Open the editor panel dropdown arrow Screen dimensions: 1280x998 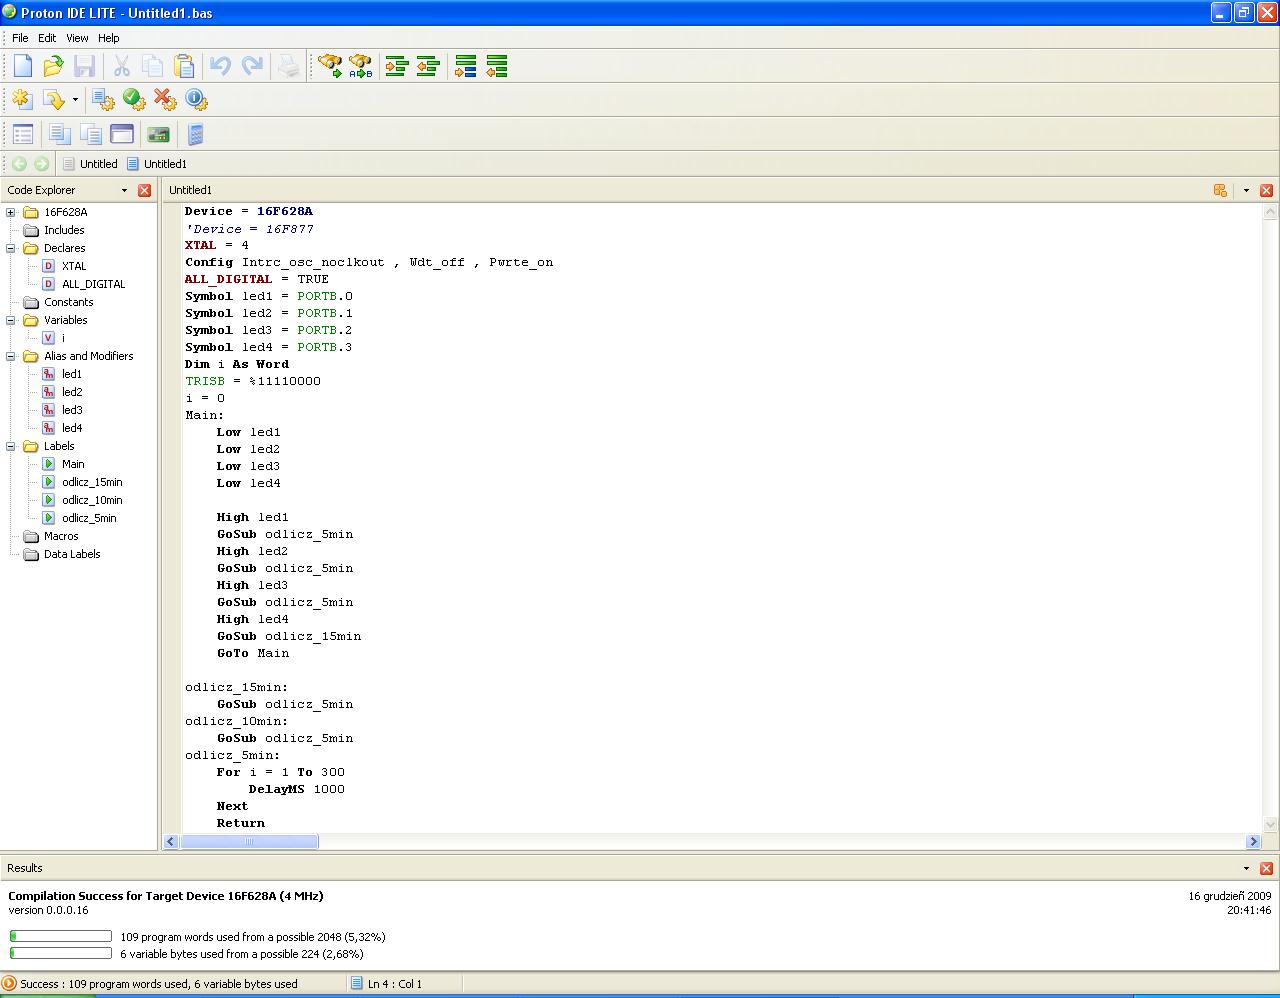click(x=1246, y=190)
